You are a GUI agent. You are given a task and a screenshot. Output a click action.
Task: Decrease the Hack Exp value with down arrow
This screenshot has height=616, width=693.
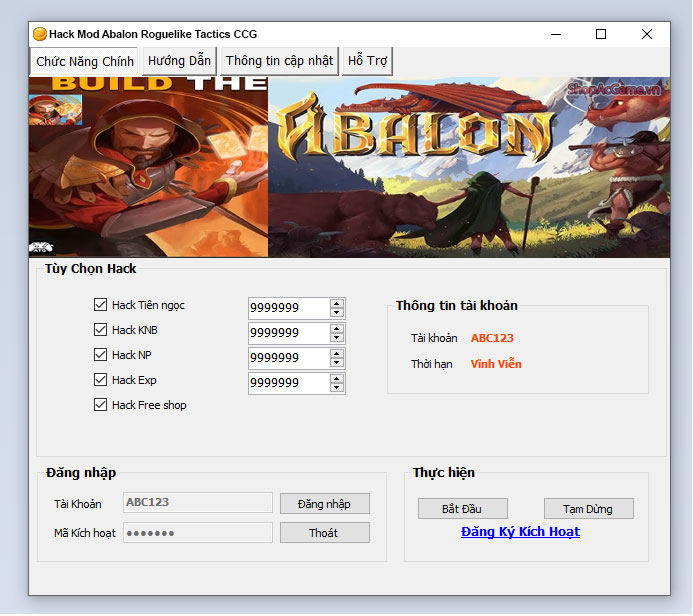pyautogui.click(x=337, y=388)
